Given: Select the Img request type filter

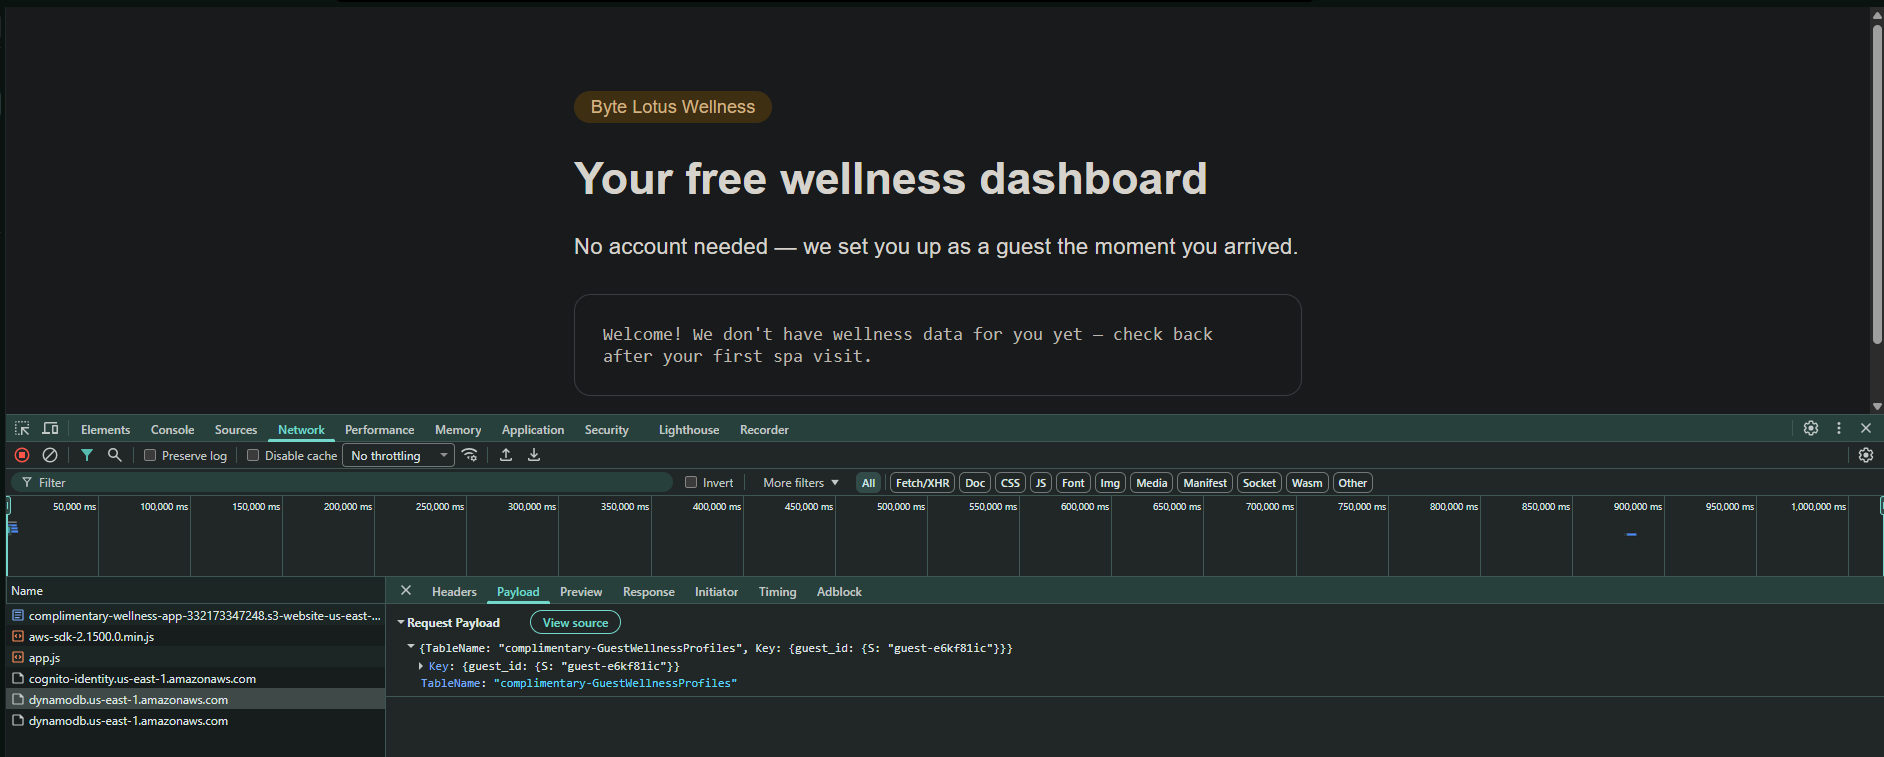Looking at the screenshot, I should pyautogui.click(x=1110, y=483).
